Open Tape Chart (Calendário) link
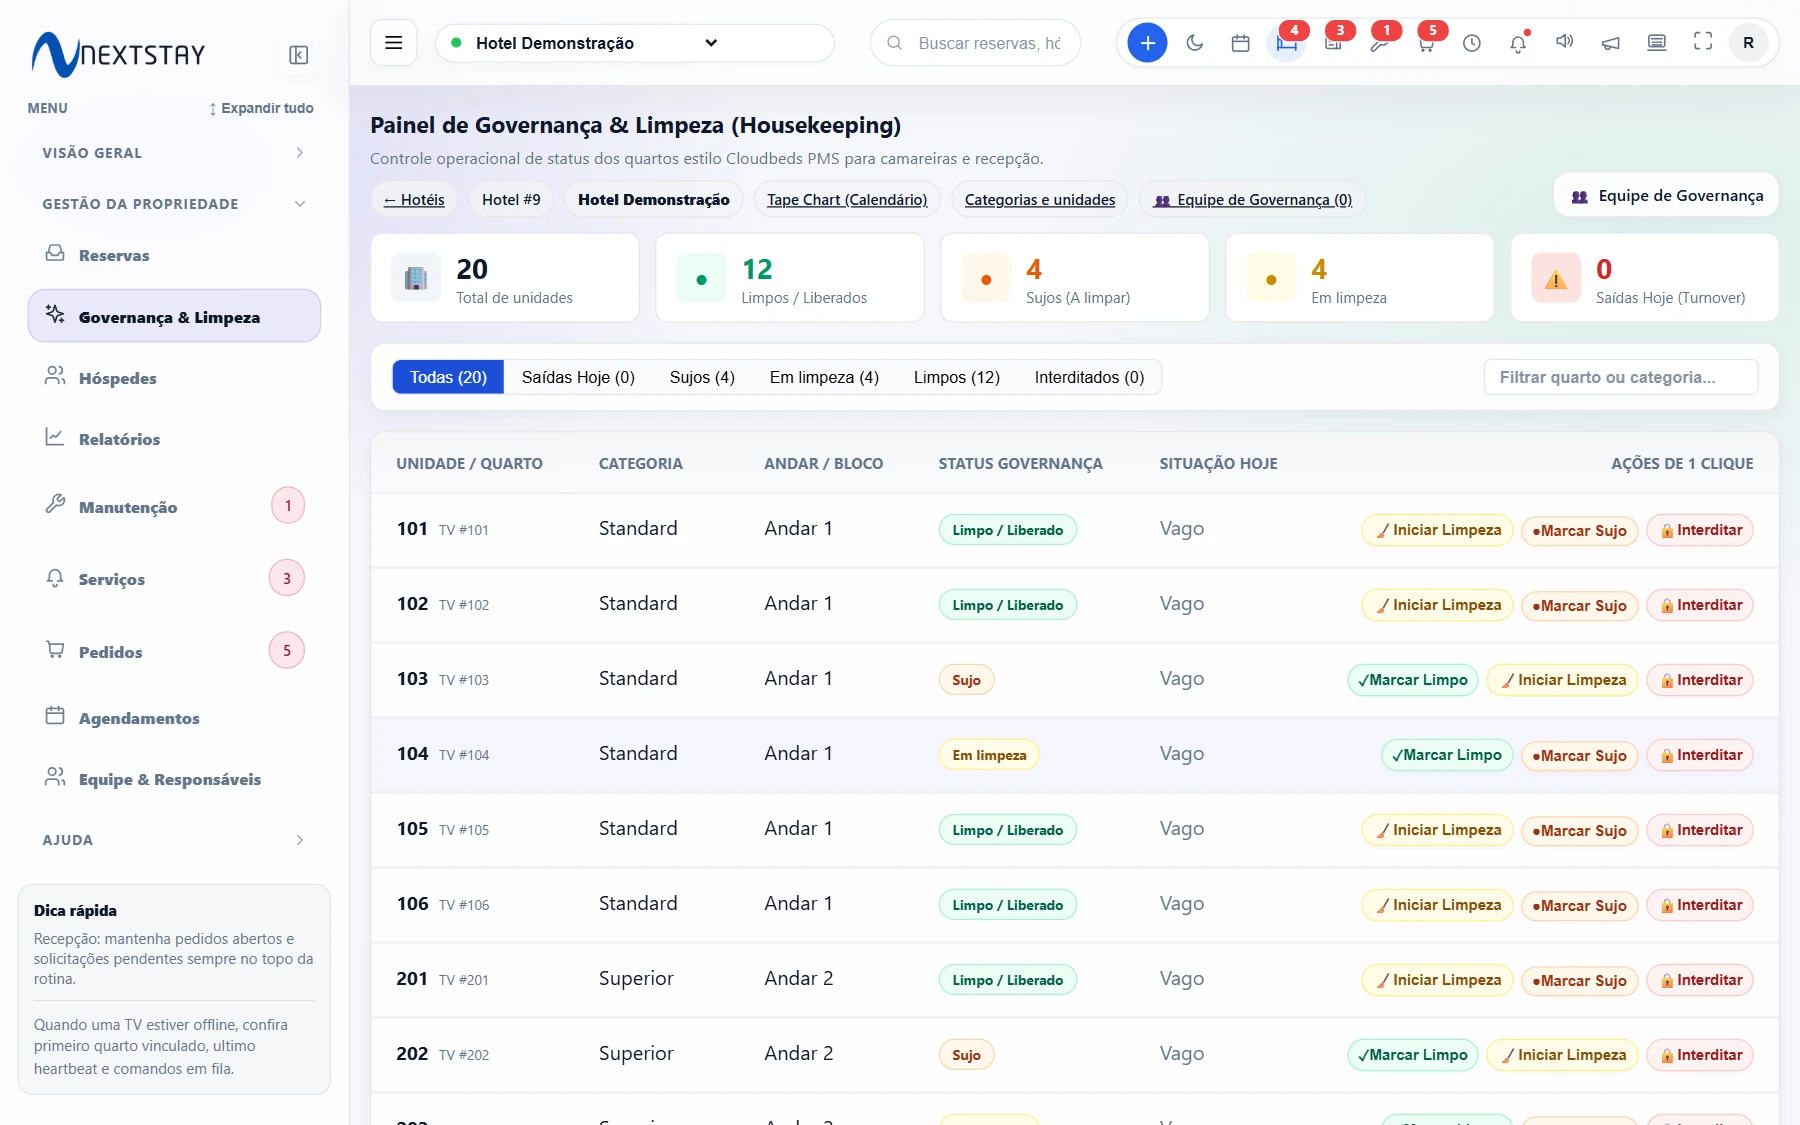This screenshot has width=1800, height=1125. tap(847, 200)
